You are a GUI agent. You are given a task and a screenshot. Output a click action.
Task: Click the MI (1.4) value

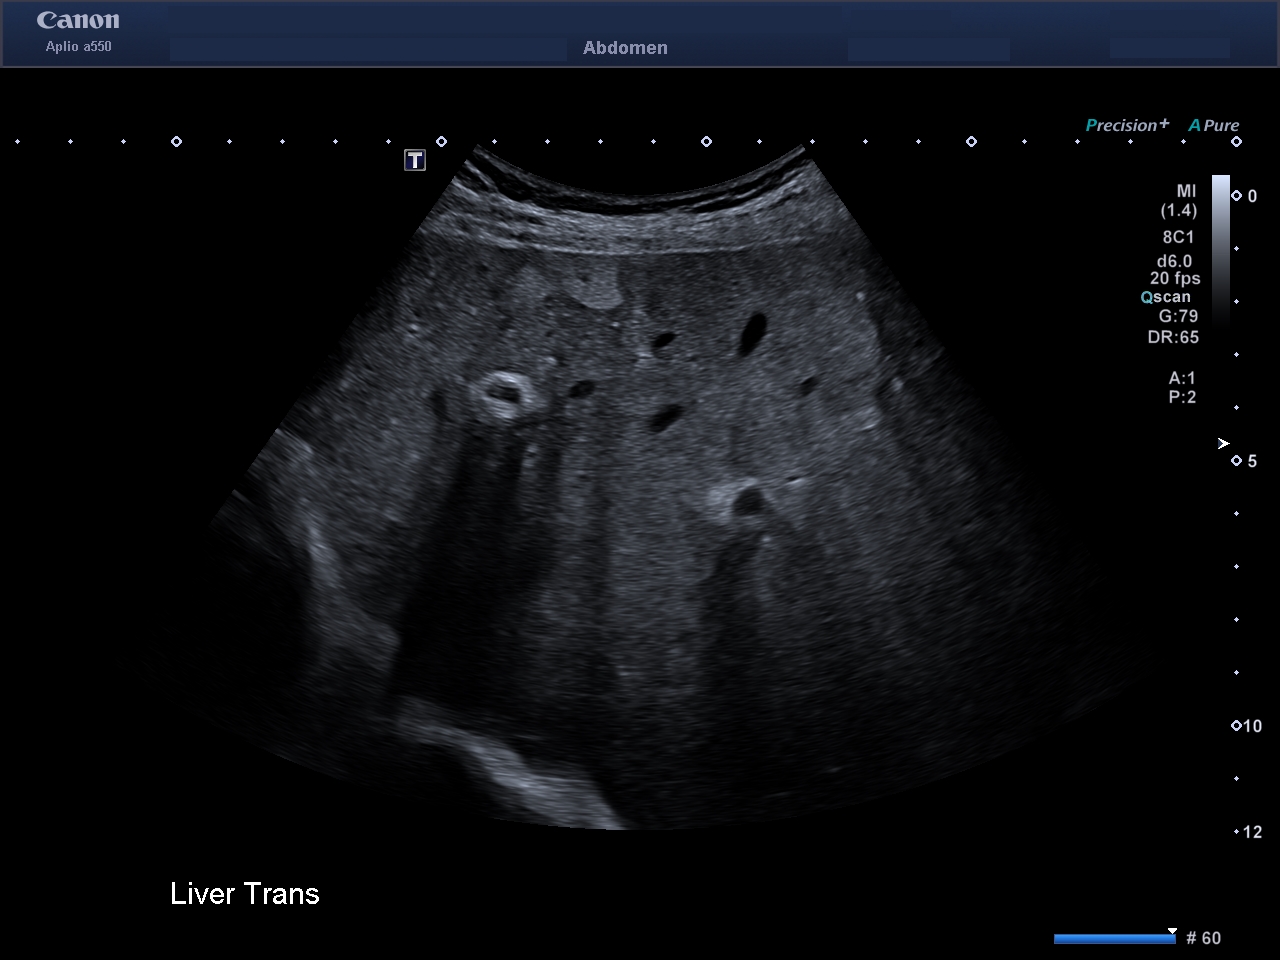(x=1179, y=200)
